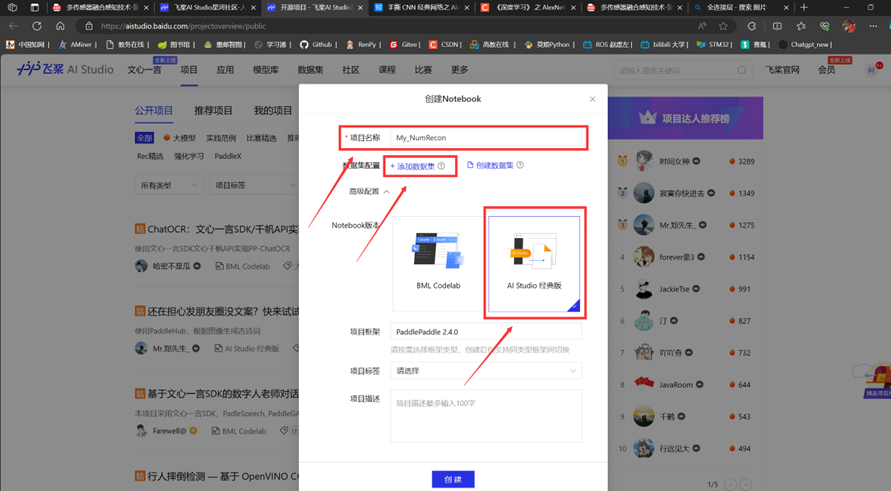
Task: Click the user avatar in the site header
Action: pyautogui.click(x=872, y=70)
